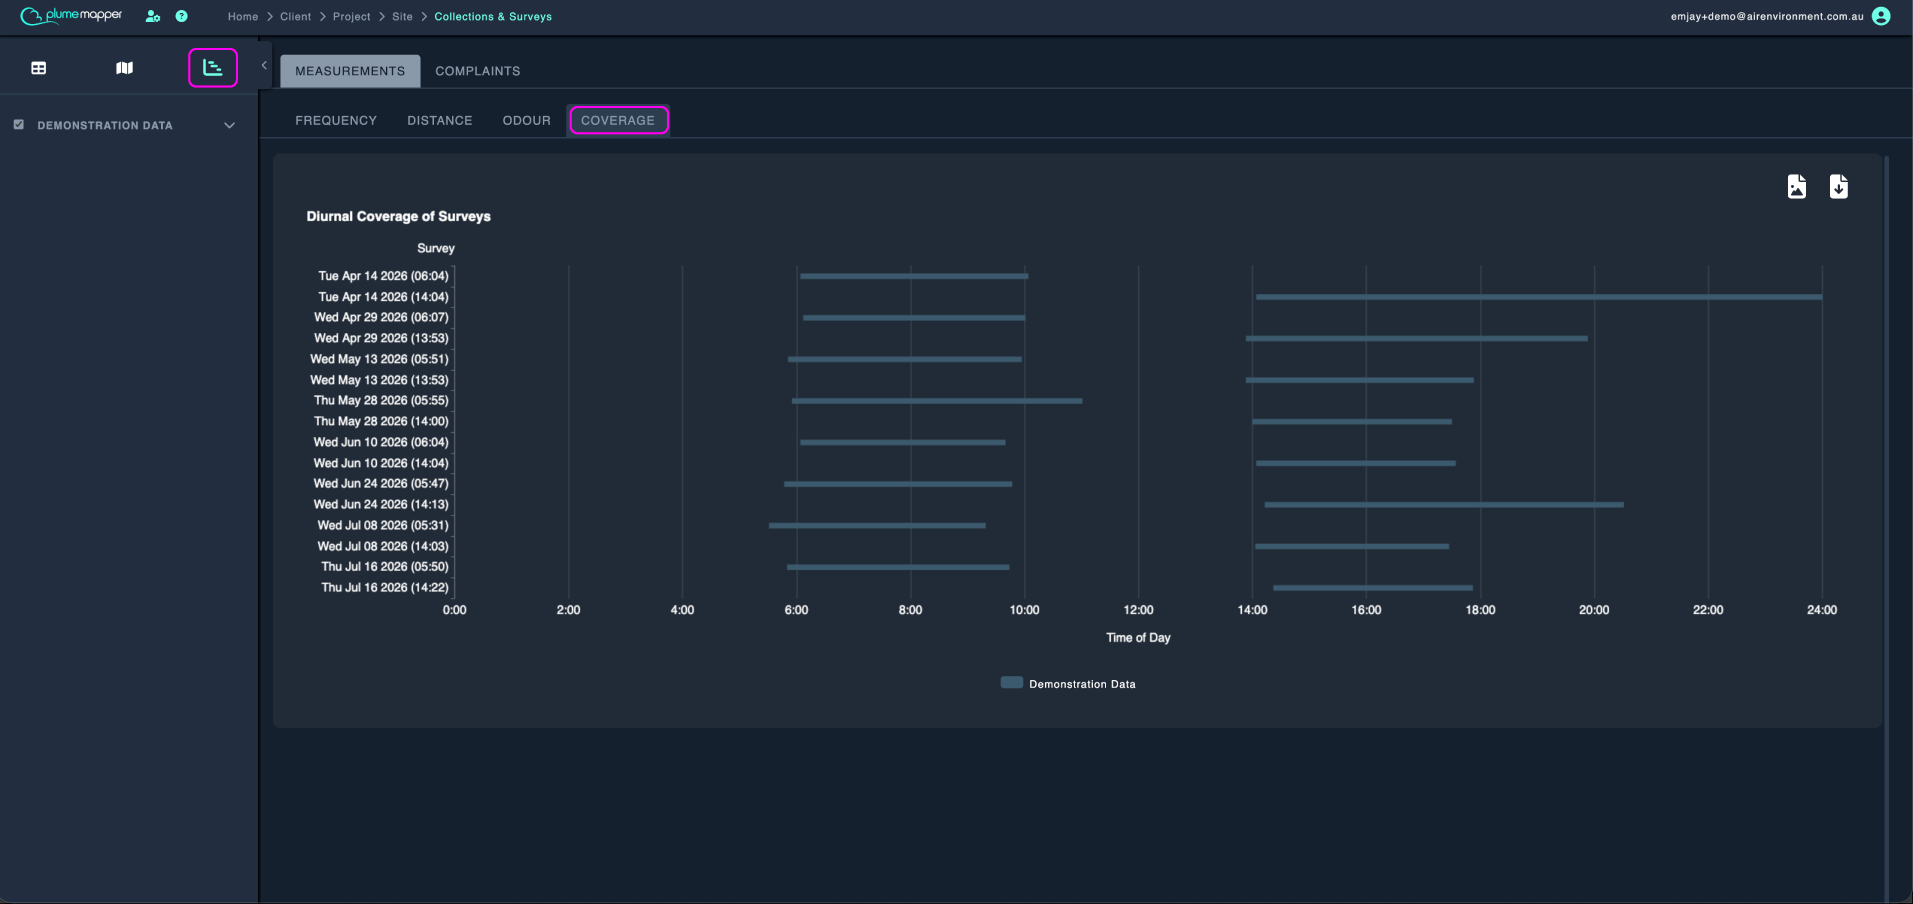Click the Thu May 28 2026 (05:55) bar

[937, 401]
